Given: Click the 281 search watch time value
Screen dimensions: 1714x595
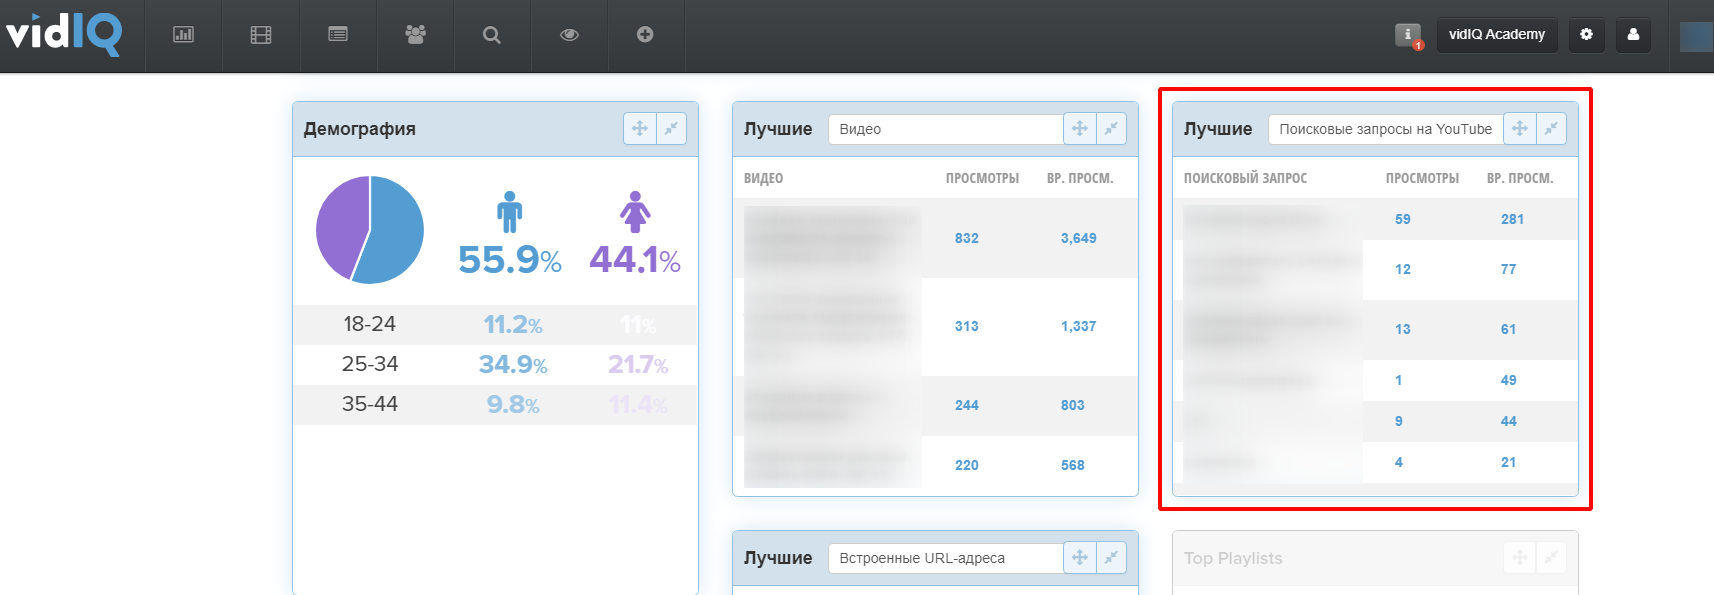Looking at the screenshot, I should [1513, 219].
